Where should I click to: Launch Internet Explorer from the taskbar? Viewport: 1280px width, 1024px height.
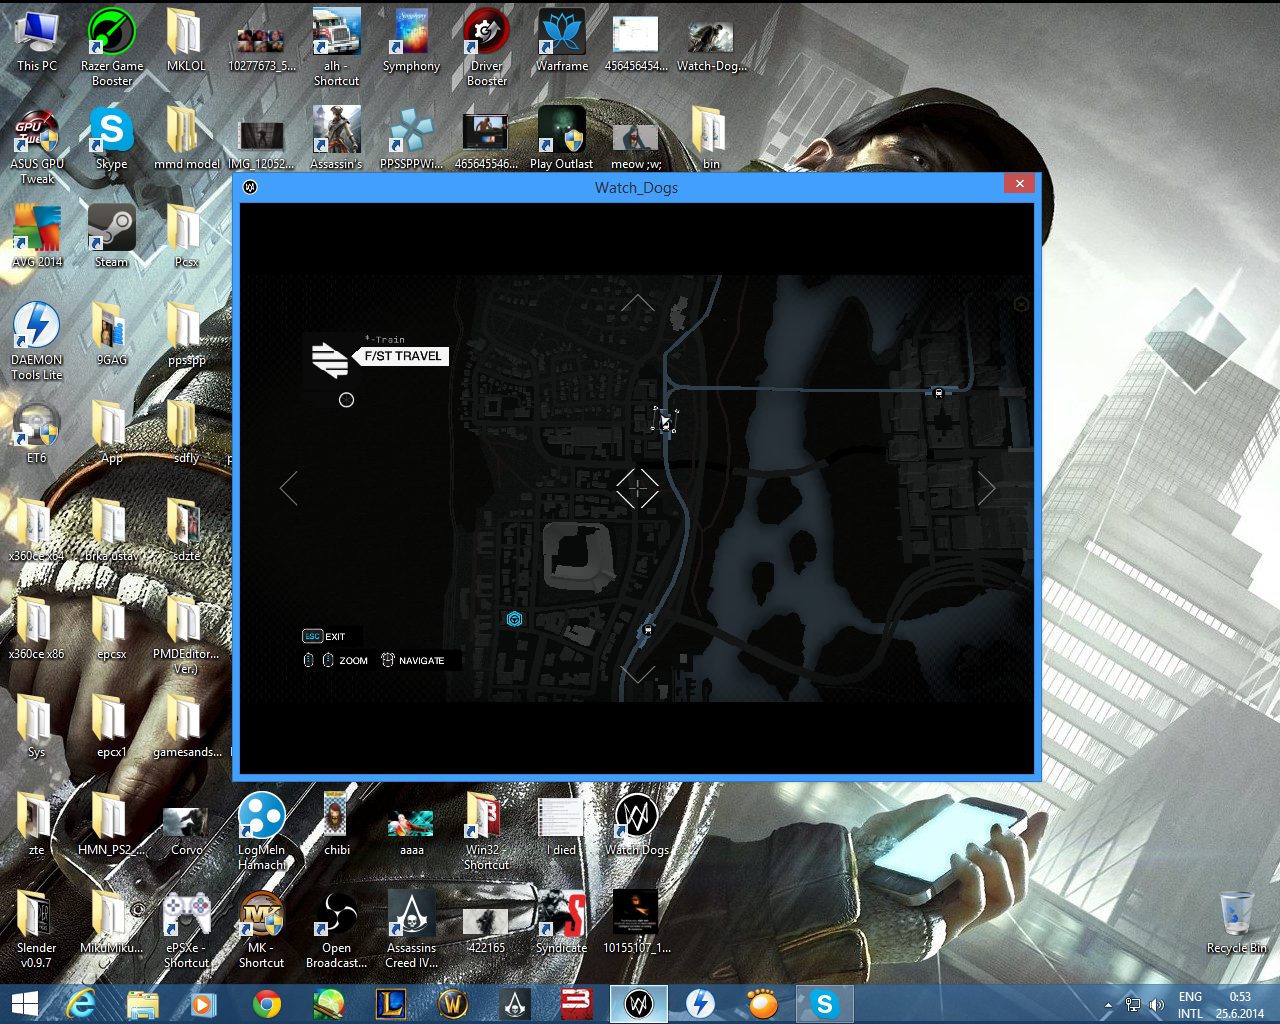81,1004
